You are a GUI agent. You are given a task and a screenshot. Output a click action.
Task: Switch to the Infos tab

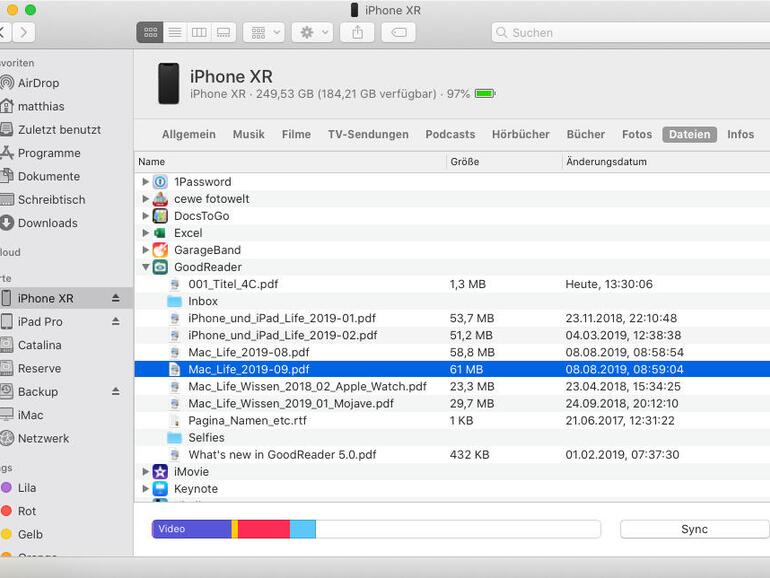click(741, 135)
